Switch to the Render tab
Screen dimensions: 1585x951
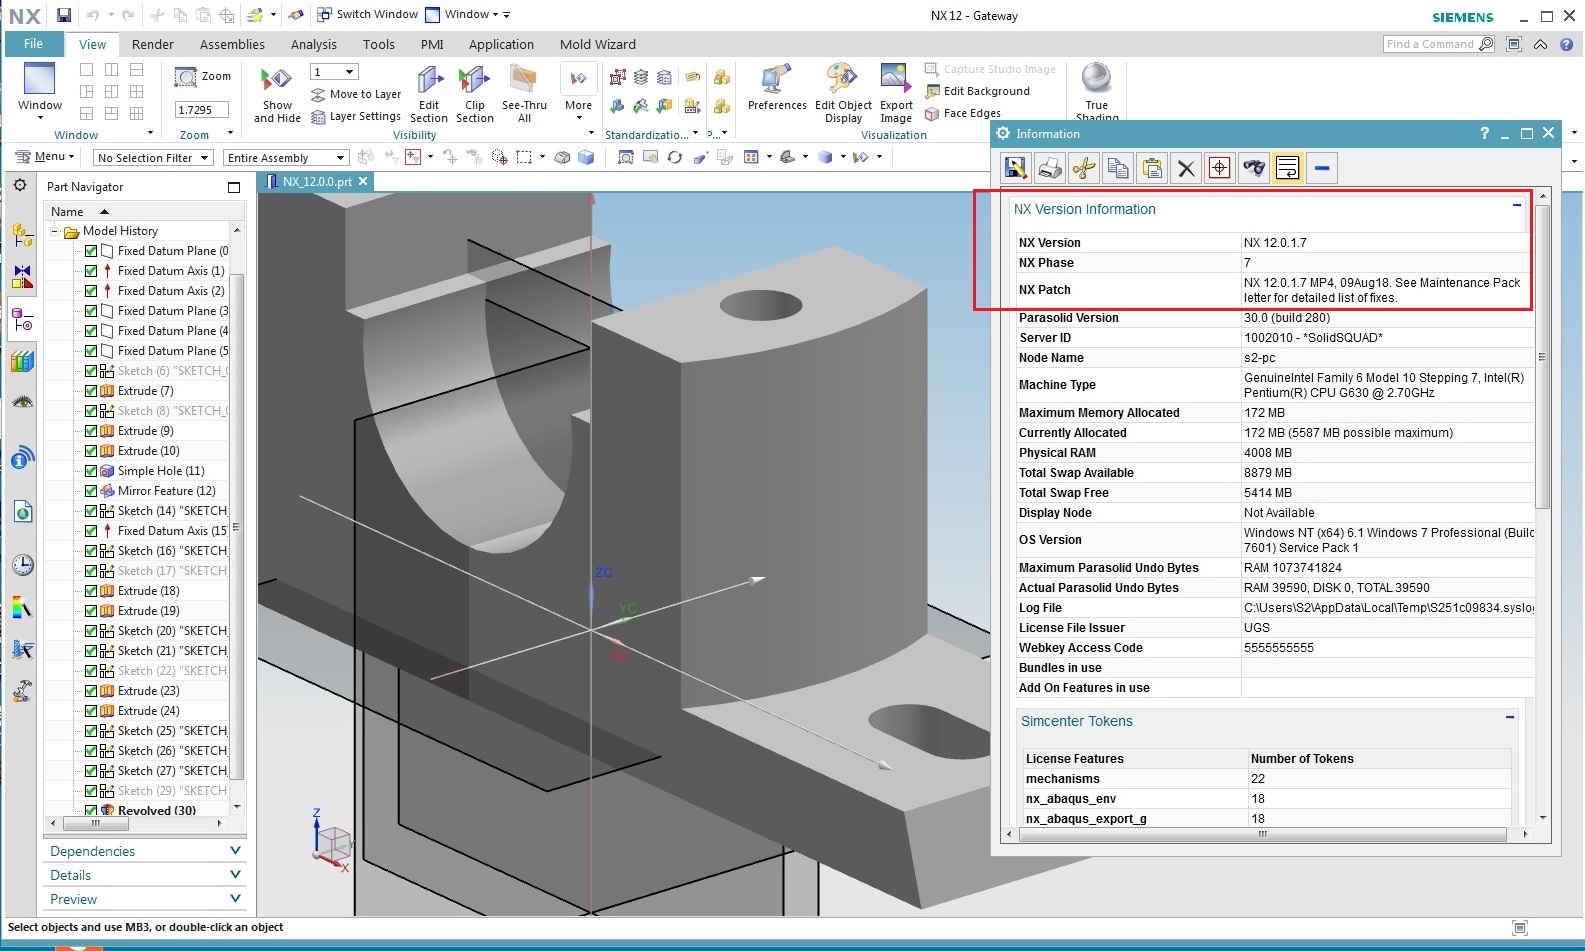click(x=152, y=44)
